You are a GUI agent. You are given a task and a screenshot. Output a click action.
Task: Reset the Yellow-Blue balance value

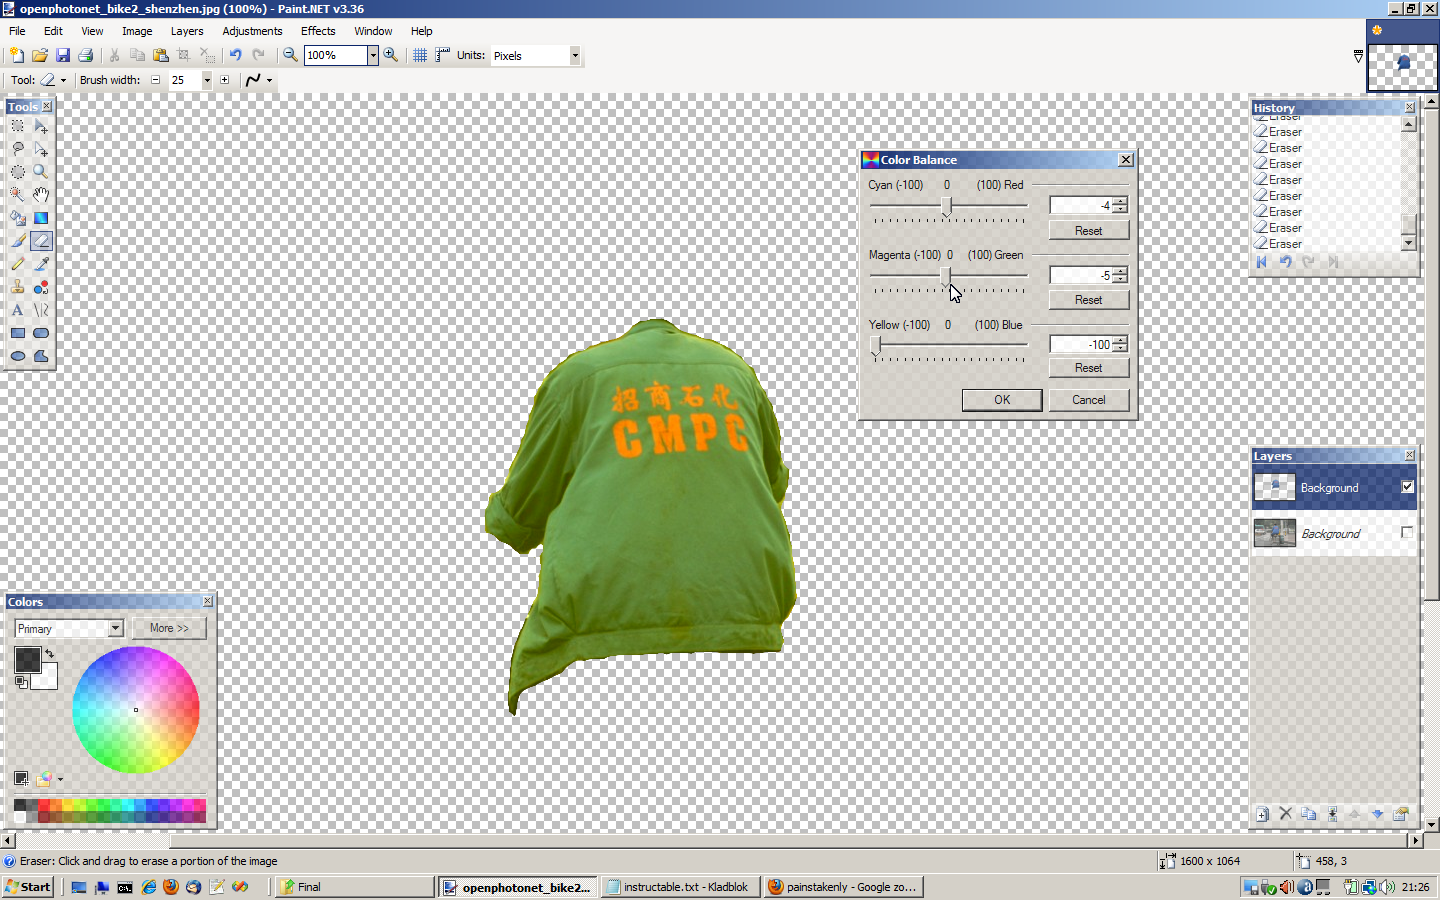1088,367
